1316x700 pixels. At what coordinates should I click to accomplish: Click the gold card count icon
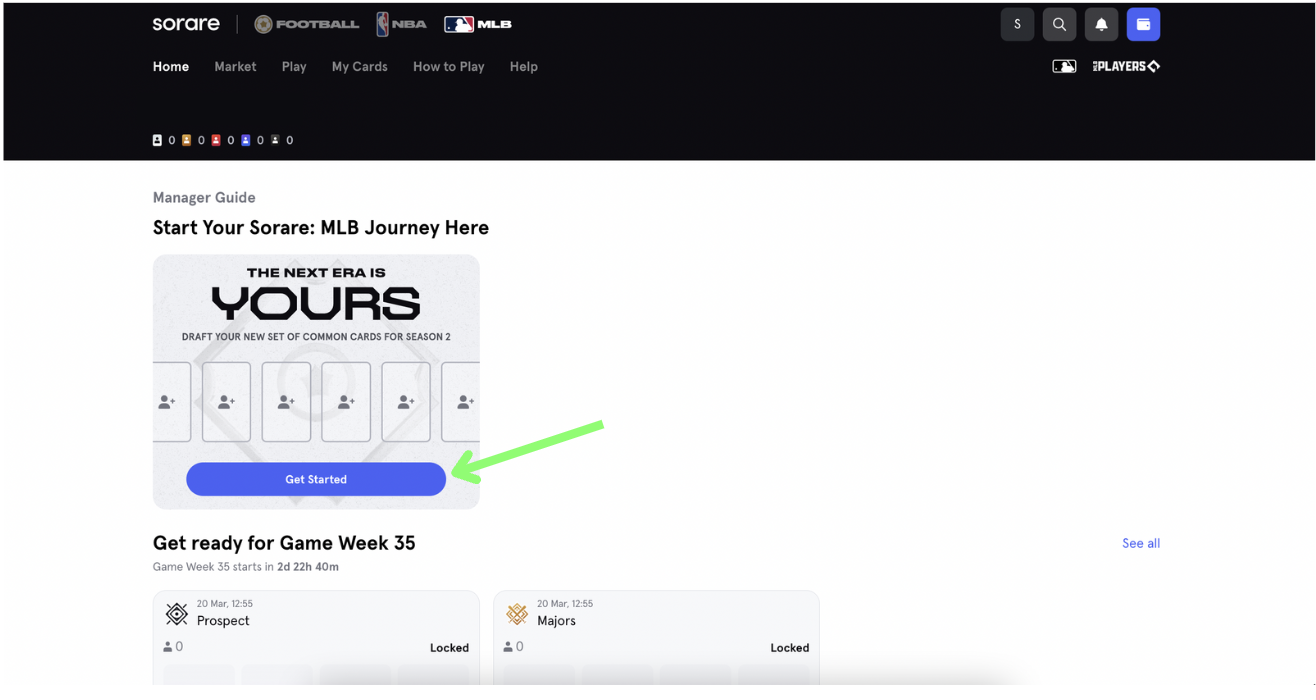186,140
